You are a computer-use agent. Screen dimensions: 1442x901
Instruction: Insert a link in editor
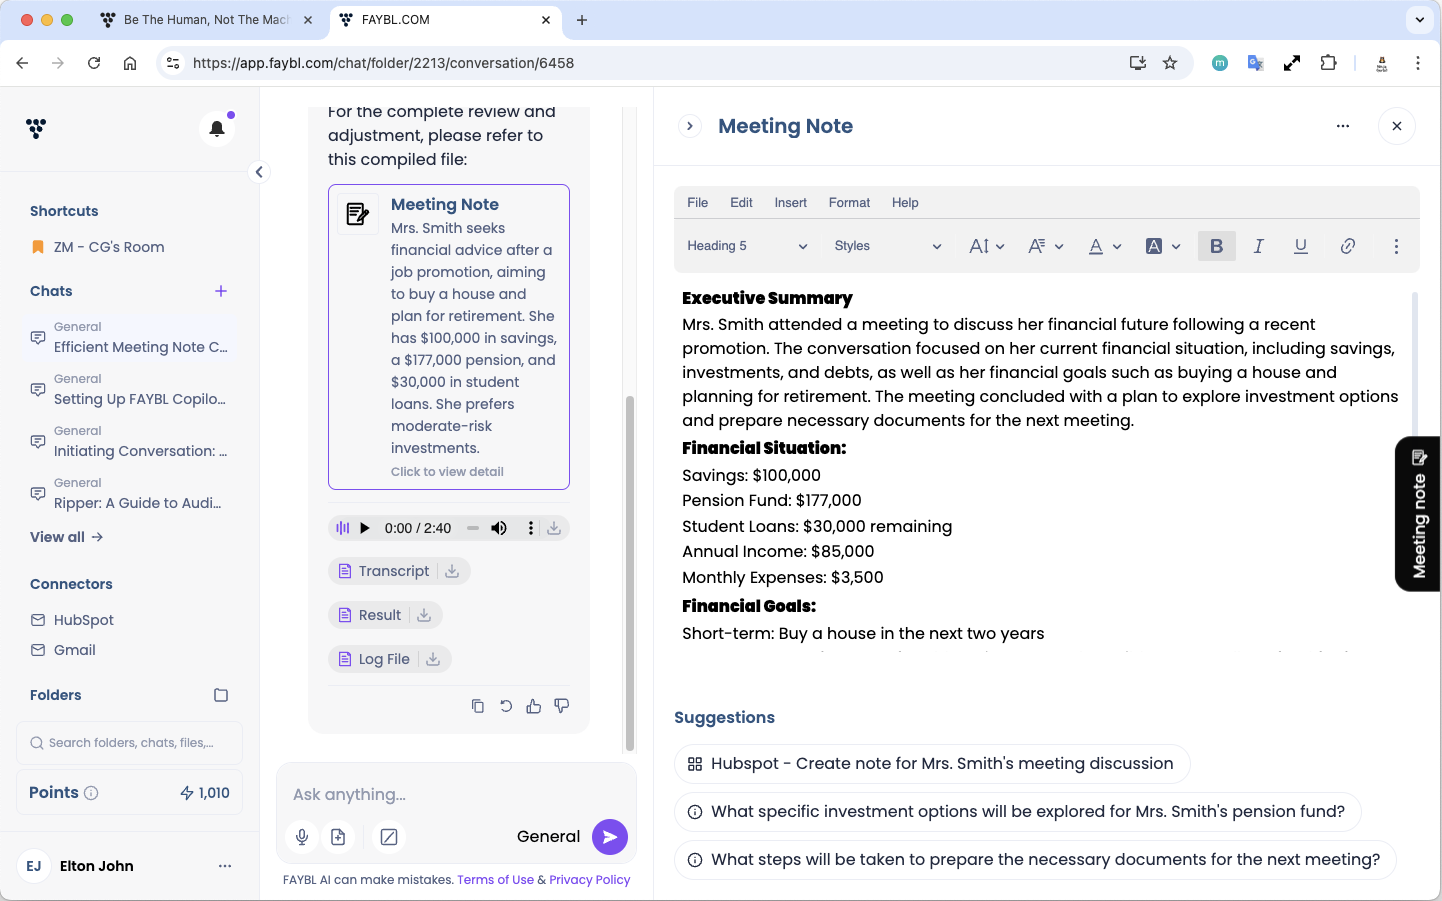[1348, 246]
